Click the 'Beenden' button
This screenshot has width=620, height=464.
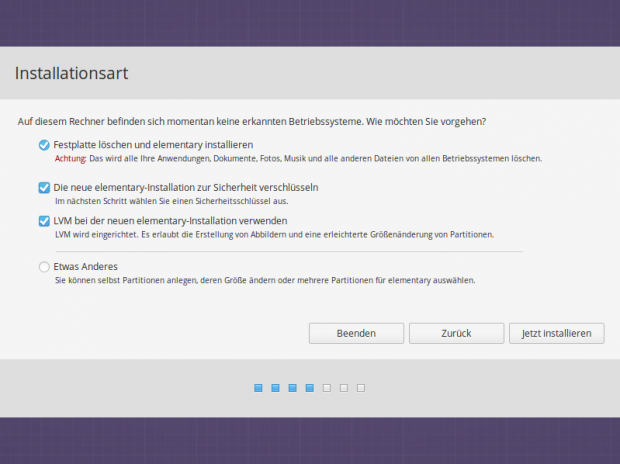[356, 333]
